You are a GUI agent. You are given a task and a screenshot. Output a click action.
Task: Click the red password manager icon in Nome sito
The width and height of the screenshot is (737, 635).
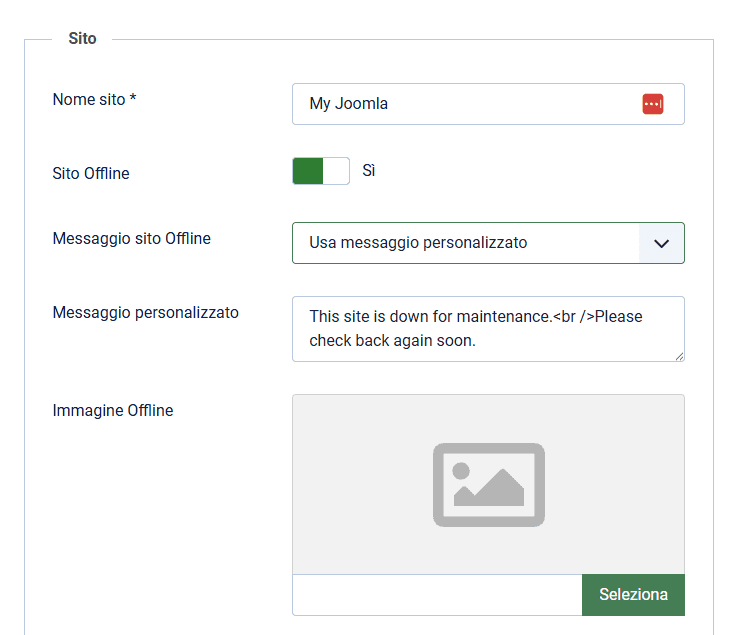pos(652,104)
